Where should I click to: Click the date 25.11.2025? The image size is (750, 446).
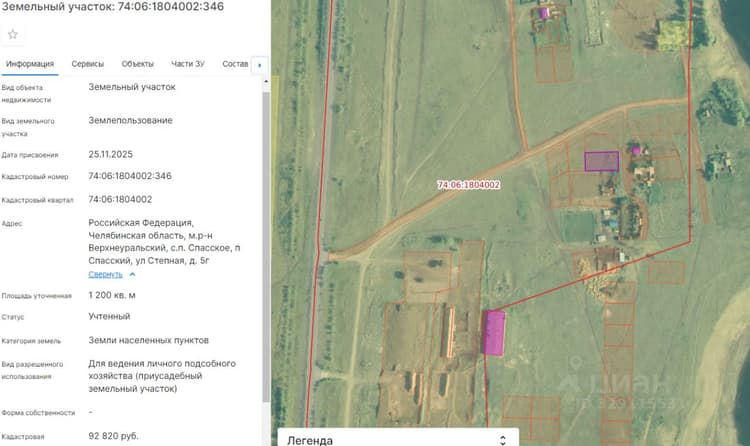pos(110,155)
